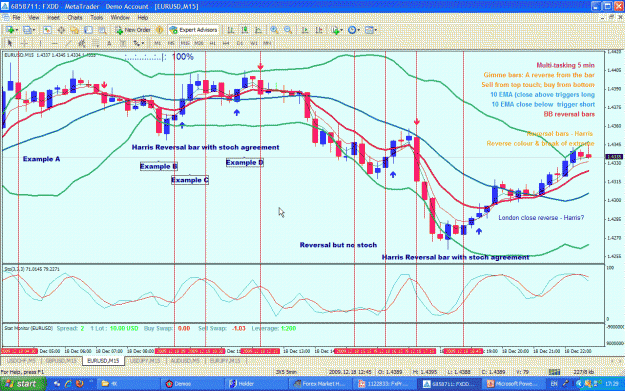Toggle Expert Advisors on or off
Screen dimensions: 625x391
click(194, 30)
